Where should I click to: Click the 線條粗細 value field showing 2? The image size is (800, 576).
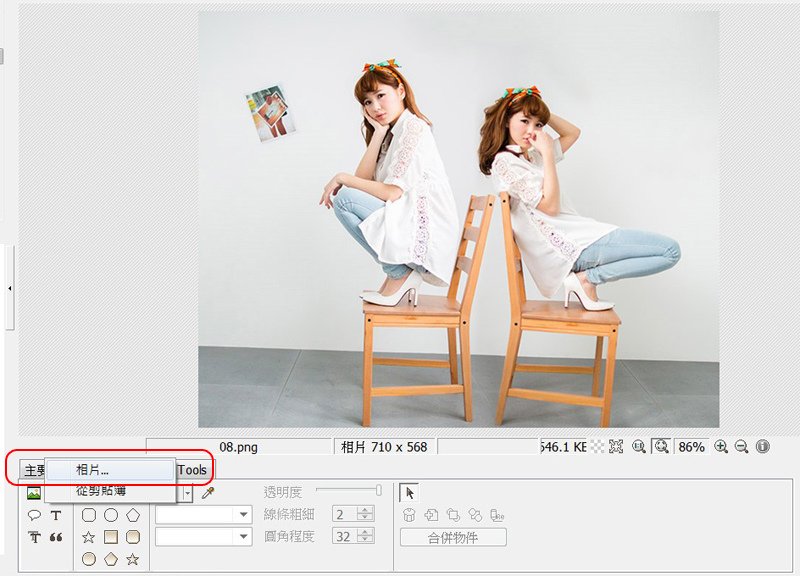[344, 514]
